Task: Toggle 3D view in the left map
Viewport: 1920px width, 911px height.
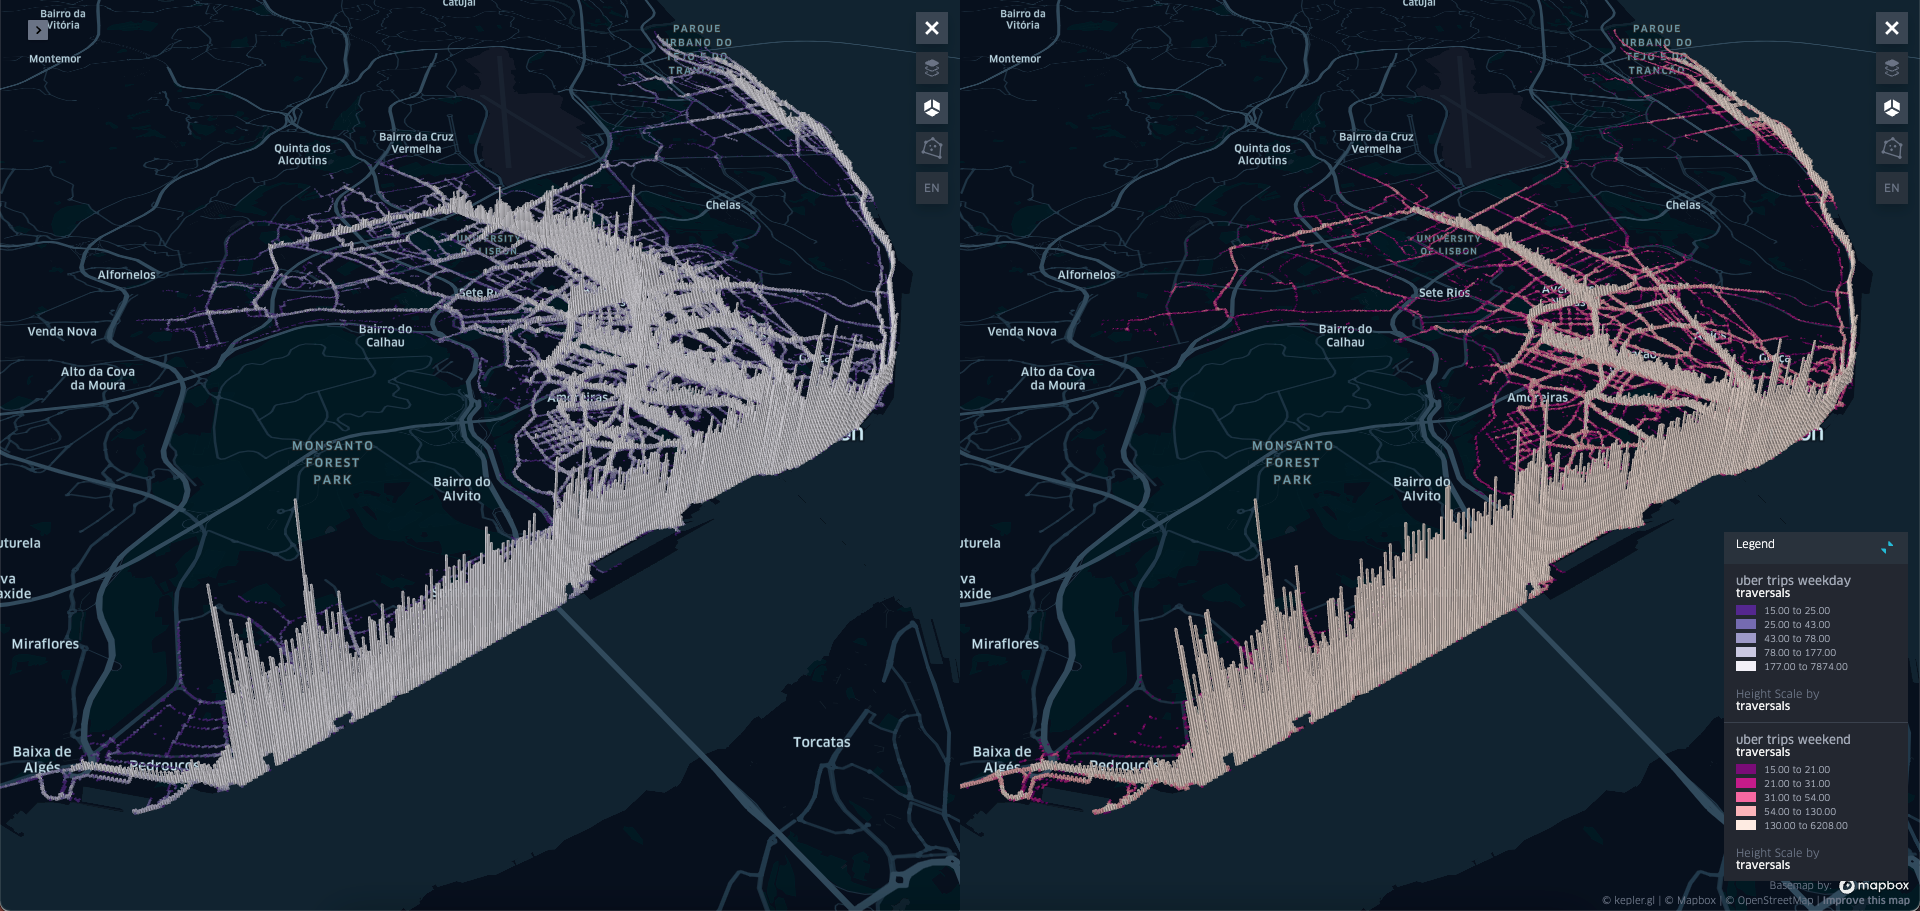Action: 932,108
